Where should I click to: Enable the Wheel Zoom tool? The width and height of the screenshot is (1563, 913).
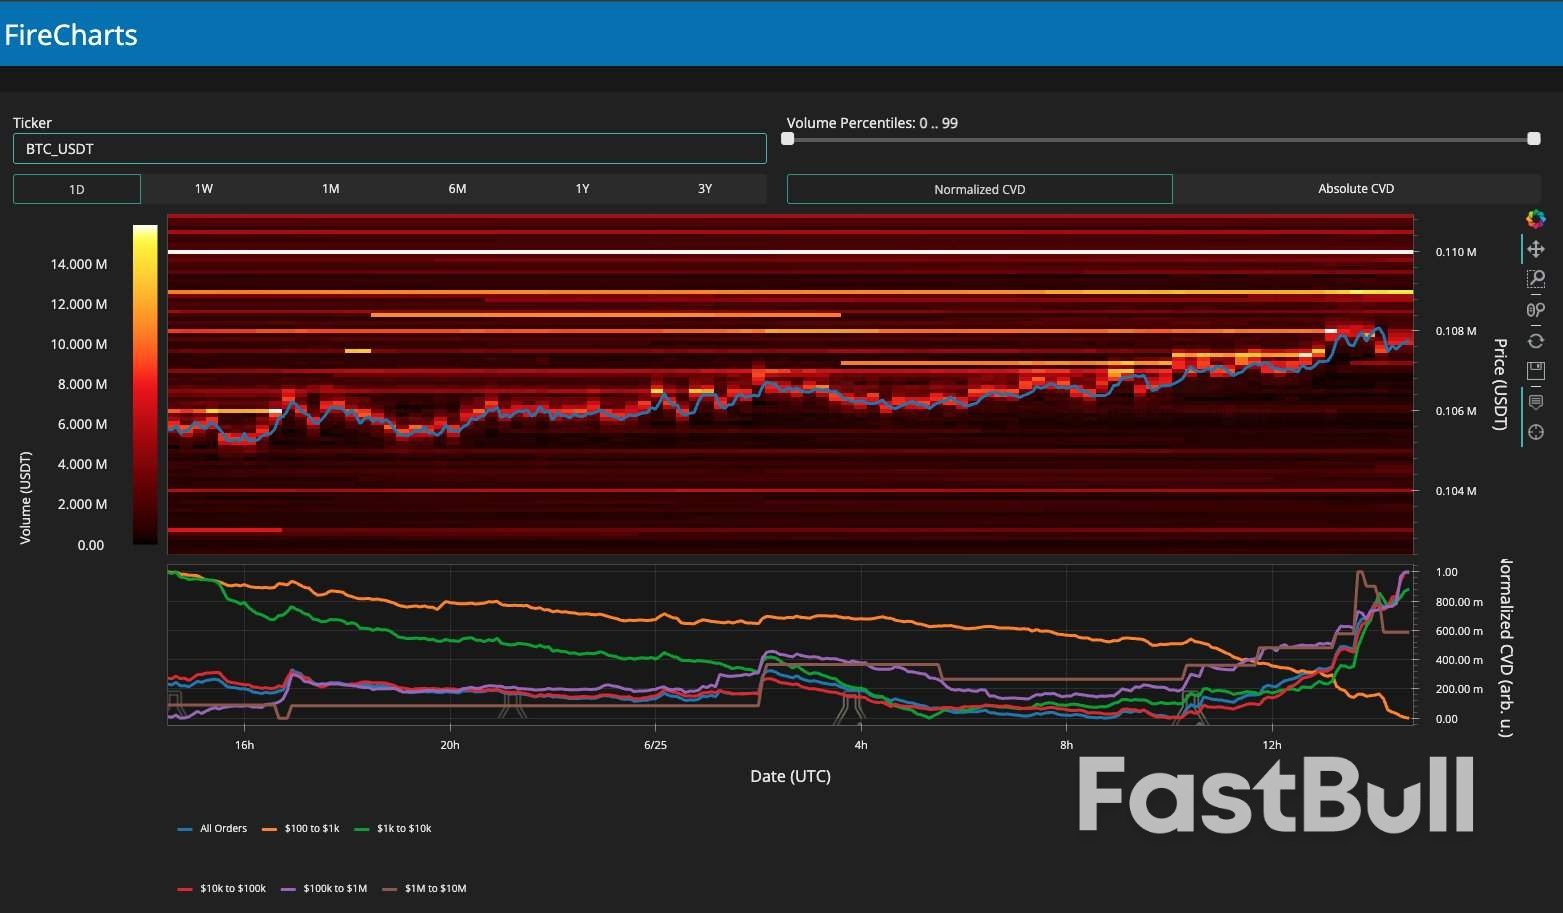click(x=1535, y=310)
